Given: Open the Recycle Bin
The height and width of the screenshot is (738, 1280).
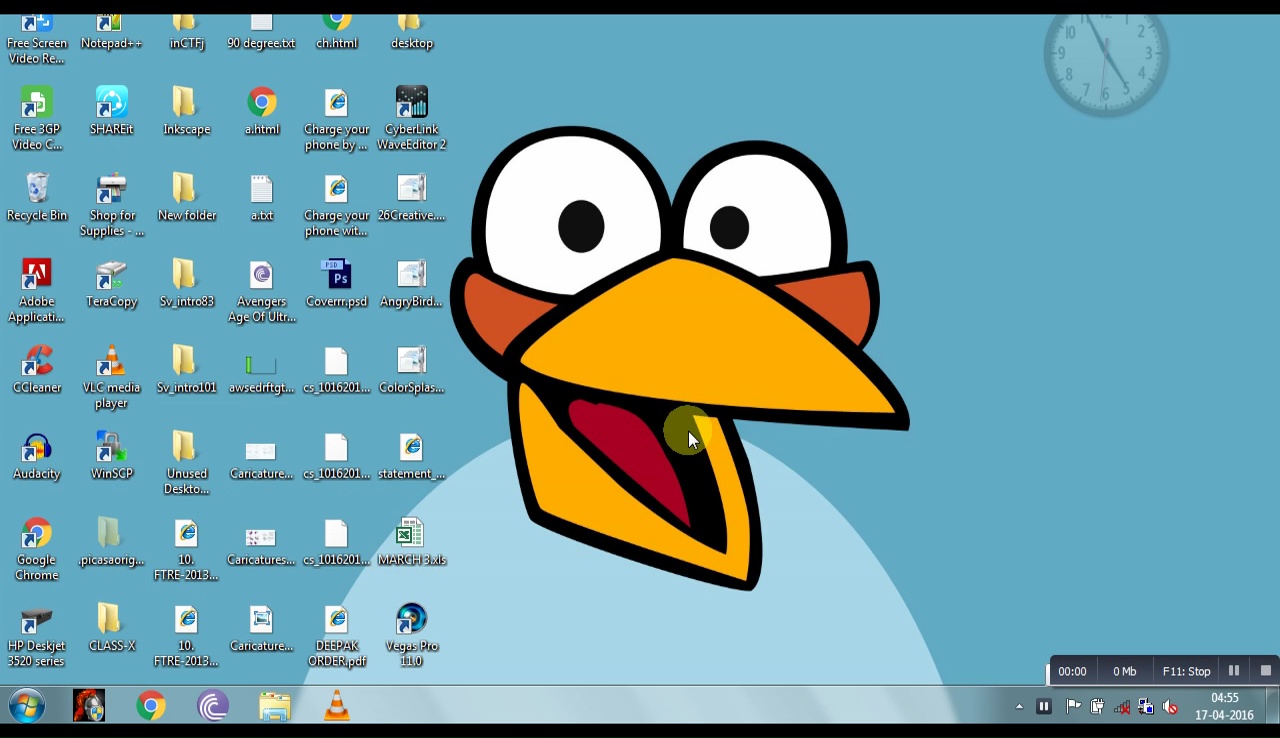Looking at the screenshot, I should pos(37,197).
